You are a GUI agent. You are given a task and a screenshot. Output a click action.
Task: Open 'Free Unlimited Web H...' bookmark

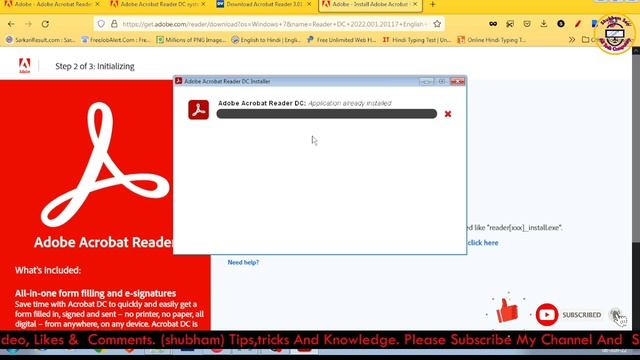[x=341, y=40]
